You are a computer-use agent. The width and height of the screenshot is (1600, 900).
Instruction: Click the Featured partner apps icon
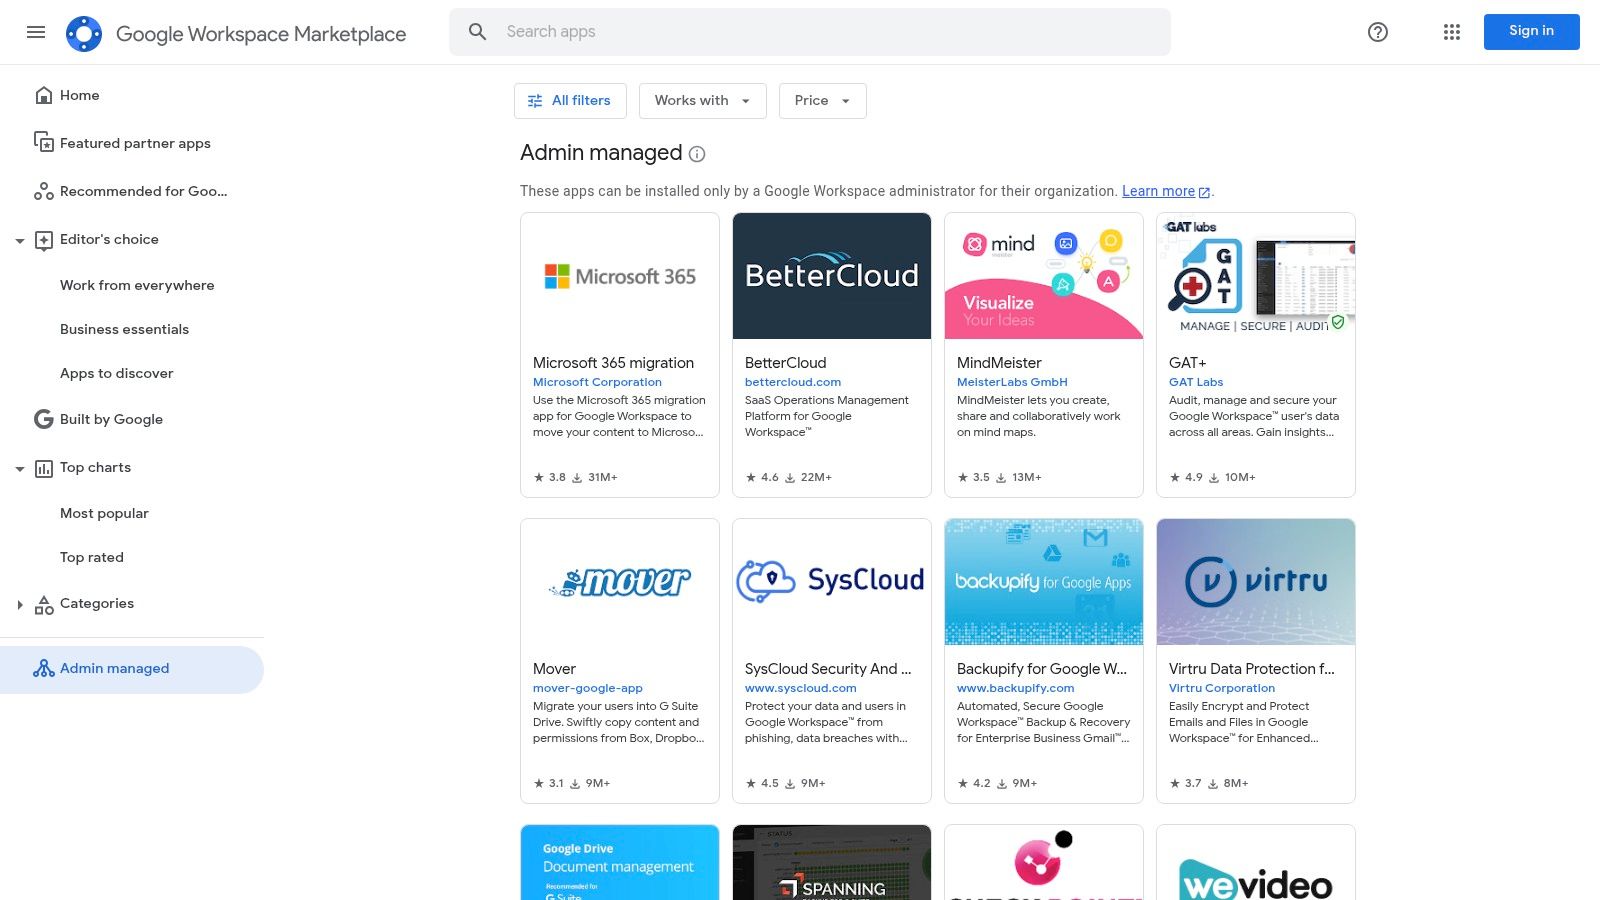click(44, 142)
